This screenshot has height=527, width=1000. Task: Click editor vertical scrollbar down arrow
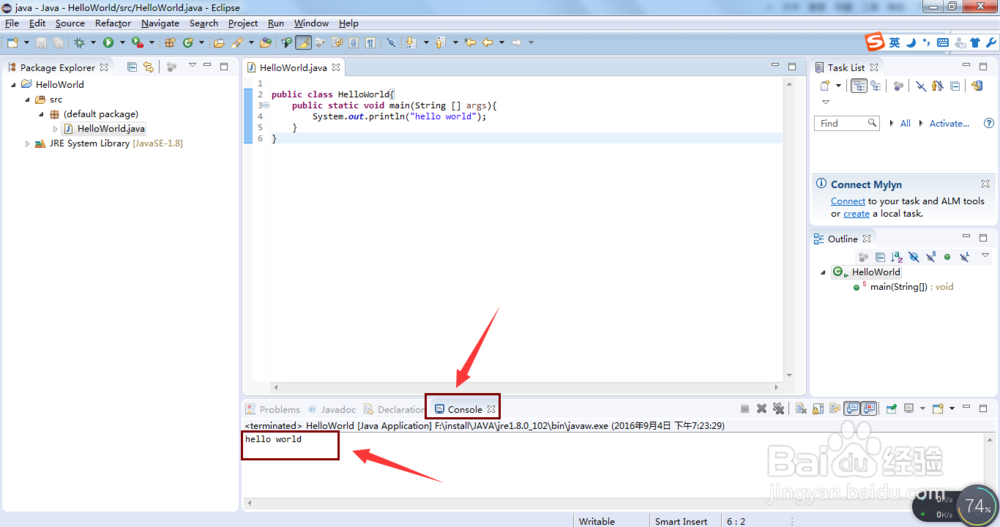790,375
